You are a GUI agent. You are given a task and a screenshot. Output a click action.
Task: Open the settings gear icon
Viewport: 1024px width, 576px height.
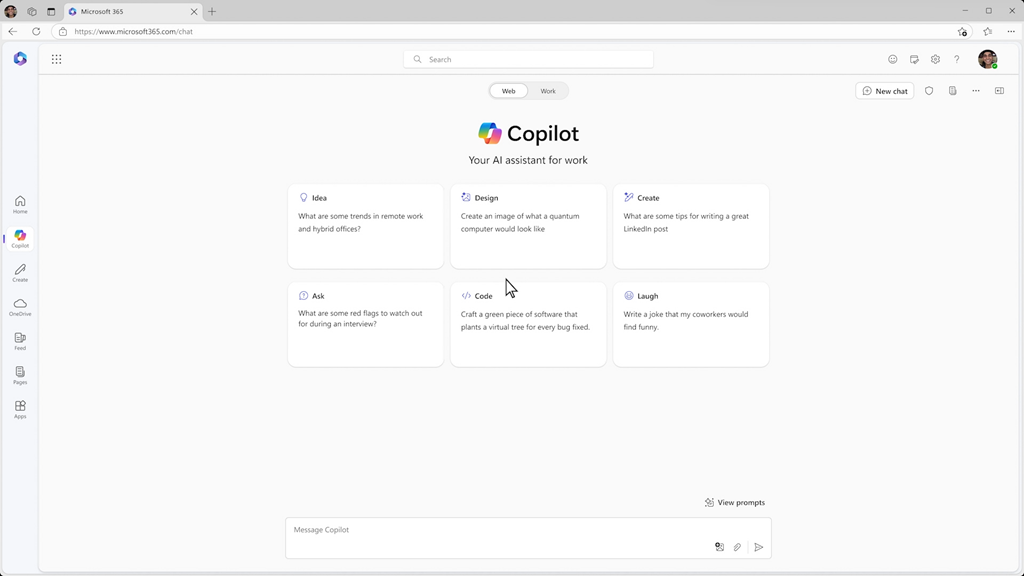point(935,59)
